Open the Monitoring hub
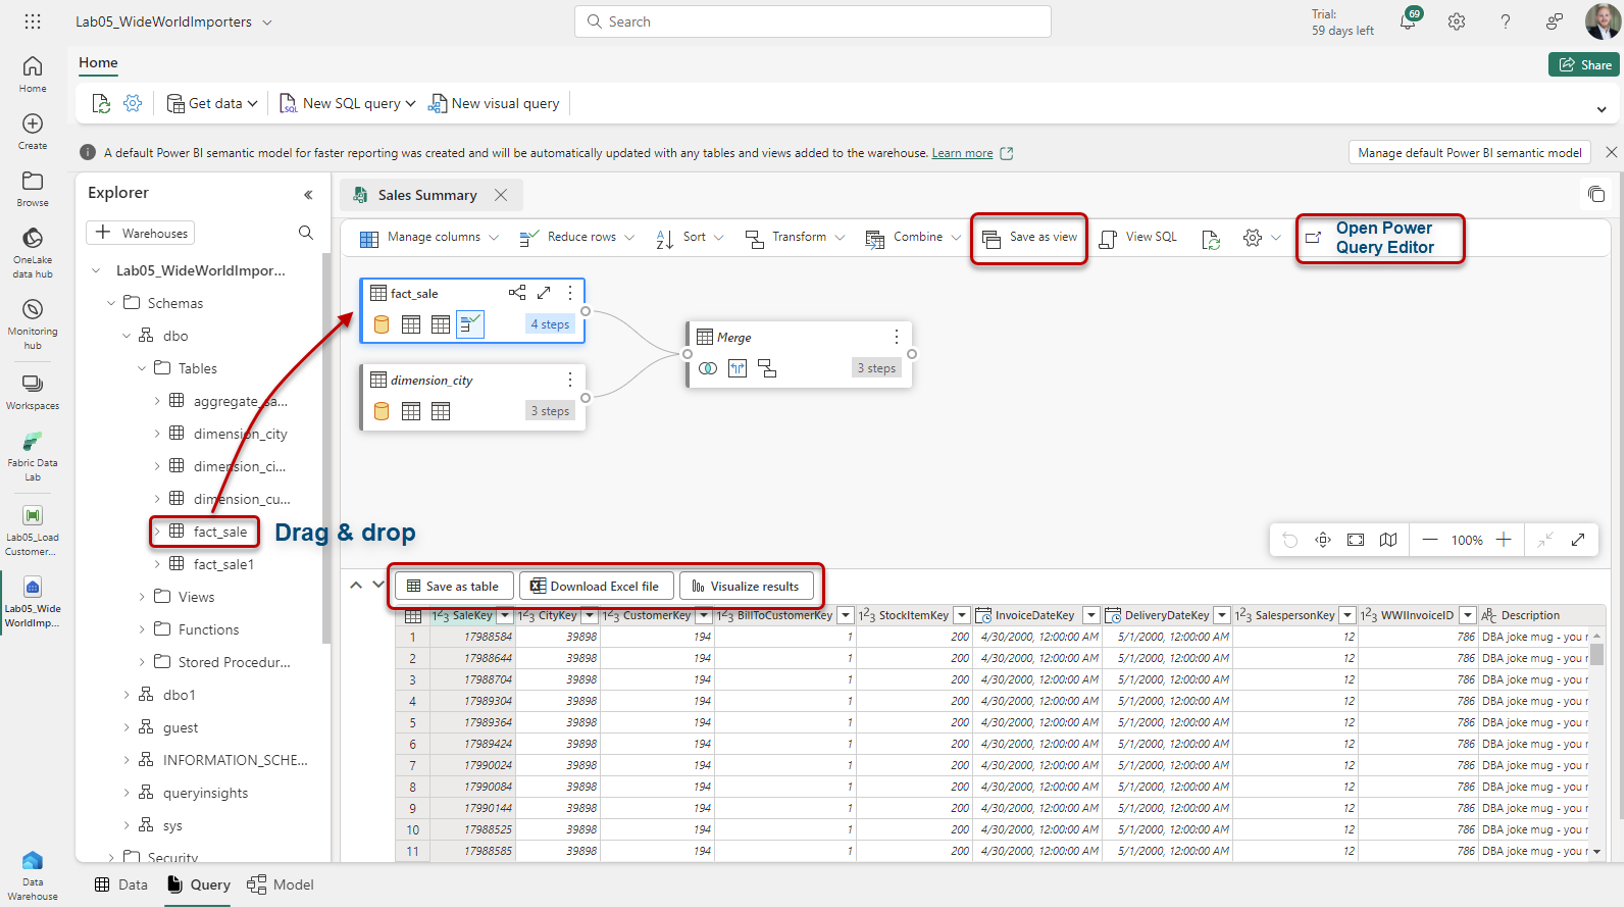 click(32, 324)
